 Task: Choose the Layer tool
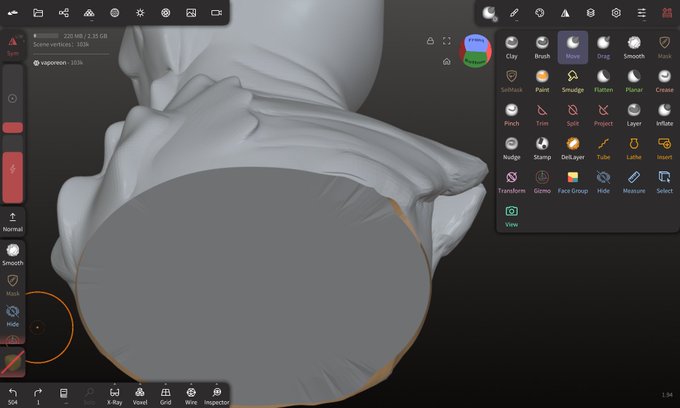634,115
